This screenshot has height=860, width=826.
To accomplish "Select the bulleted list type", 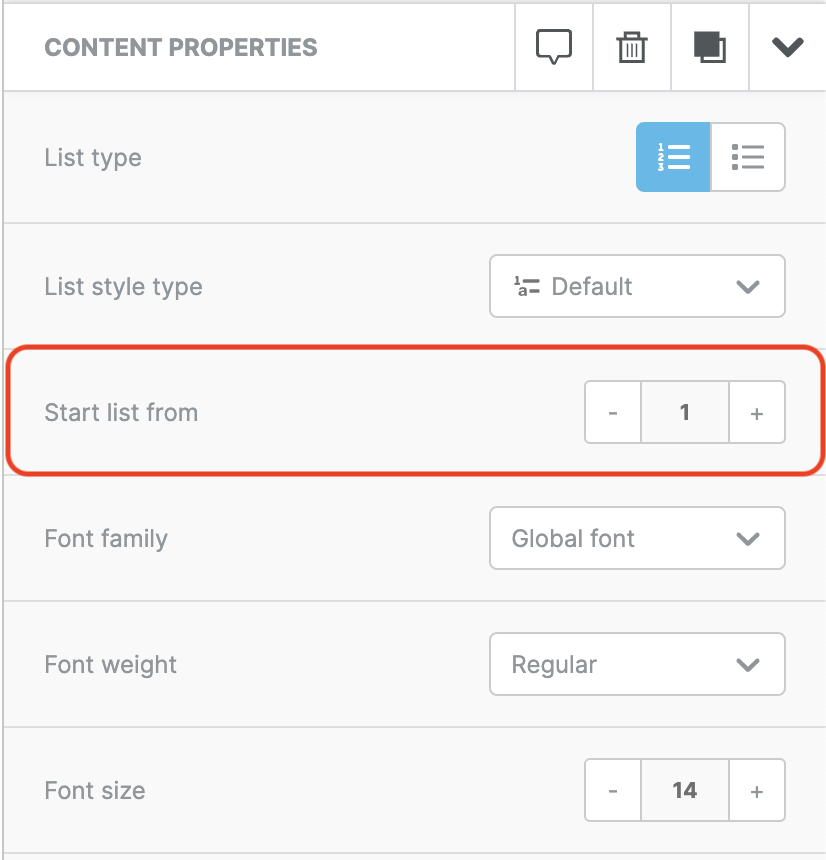I will 748,157.
